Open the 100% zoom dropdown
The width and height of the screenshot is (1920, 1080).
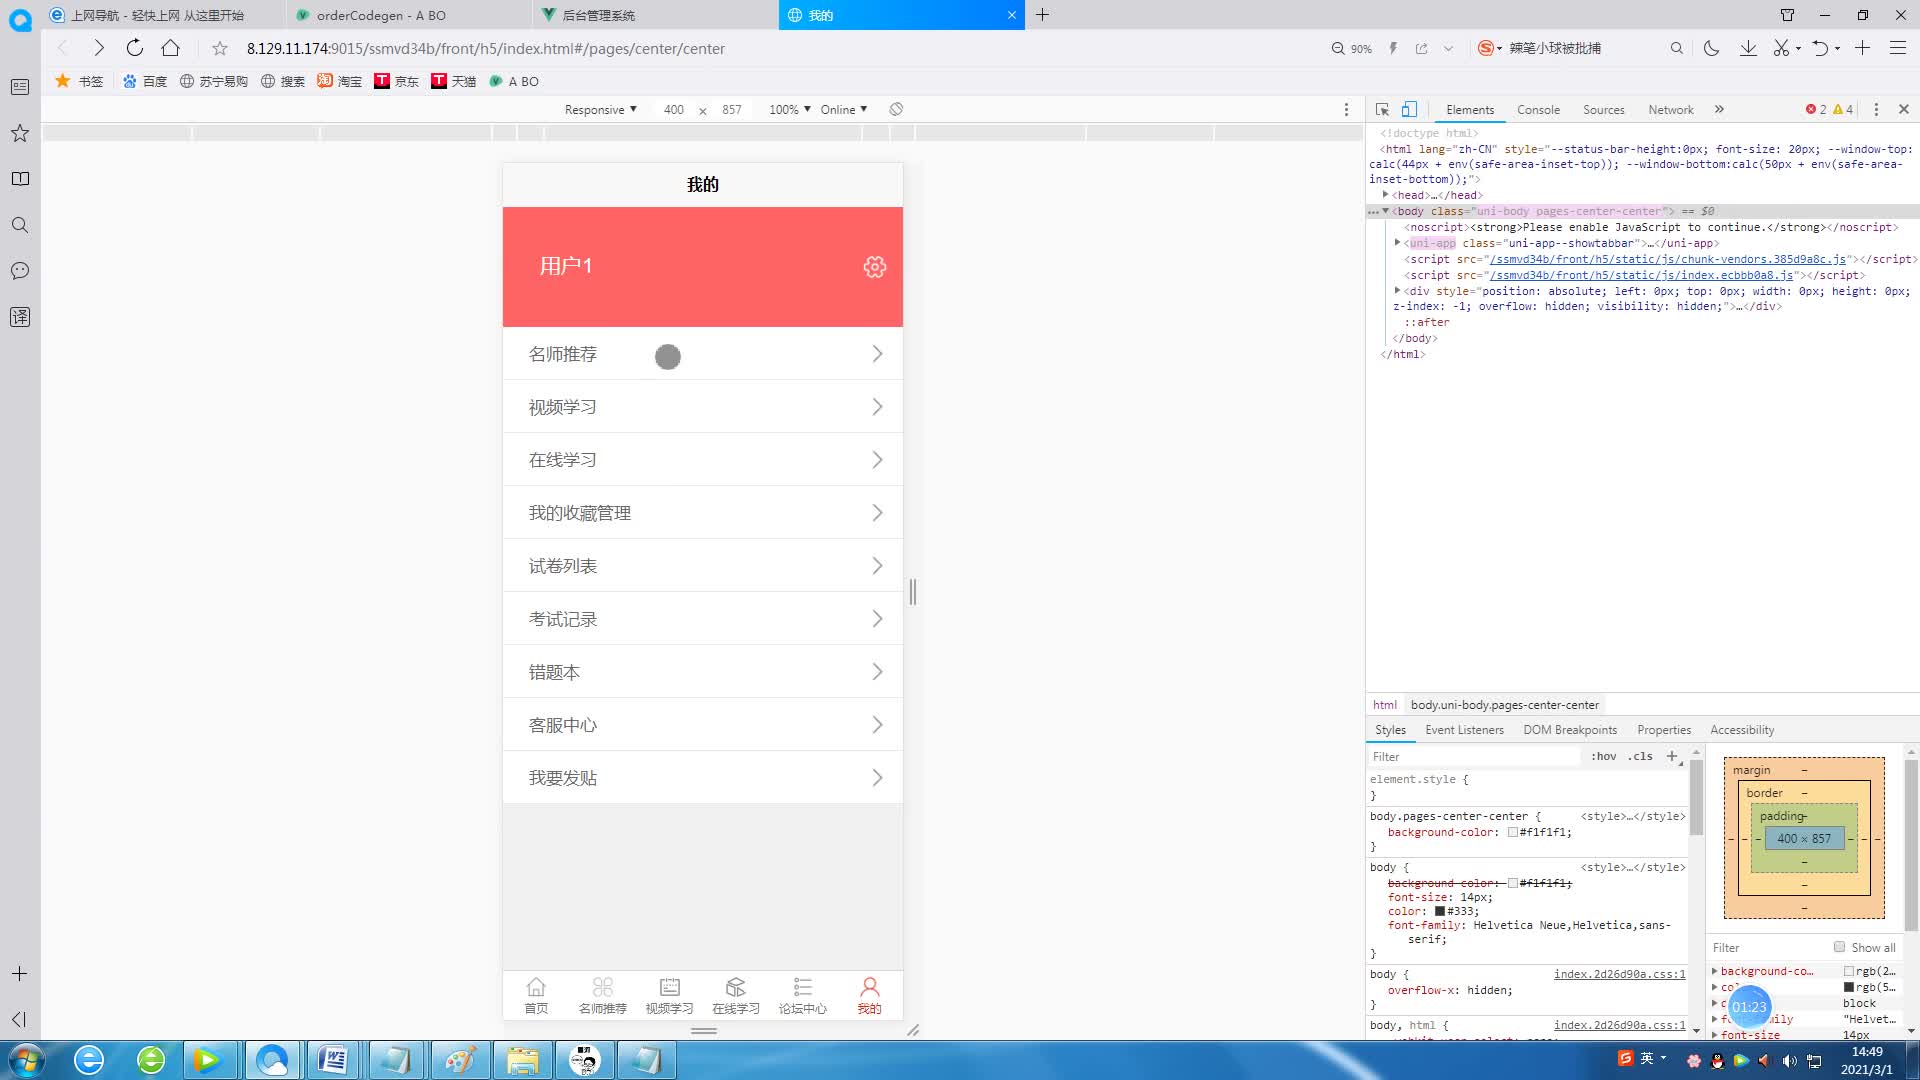pos(790,110)
